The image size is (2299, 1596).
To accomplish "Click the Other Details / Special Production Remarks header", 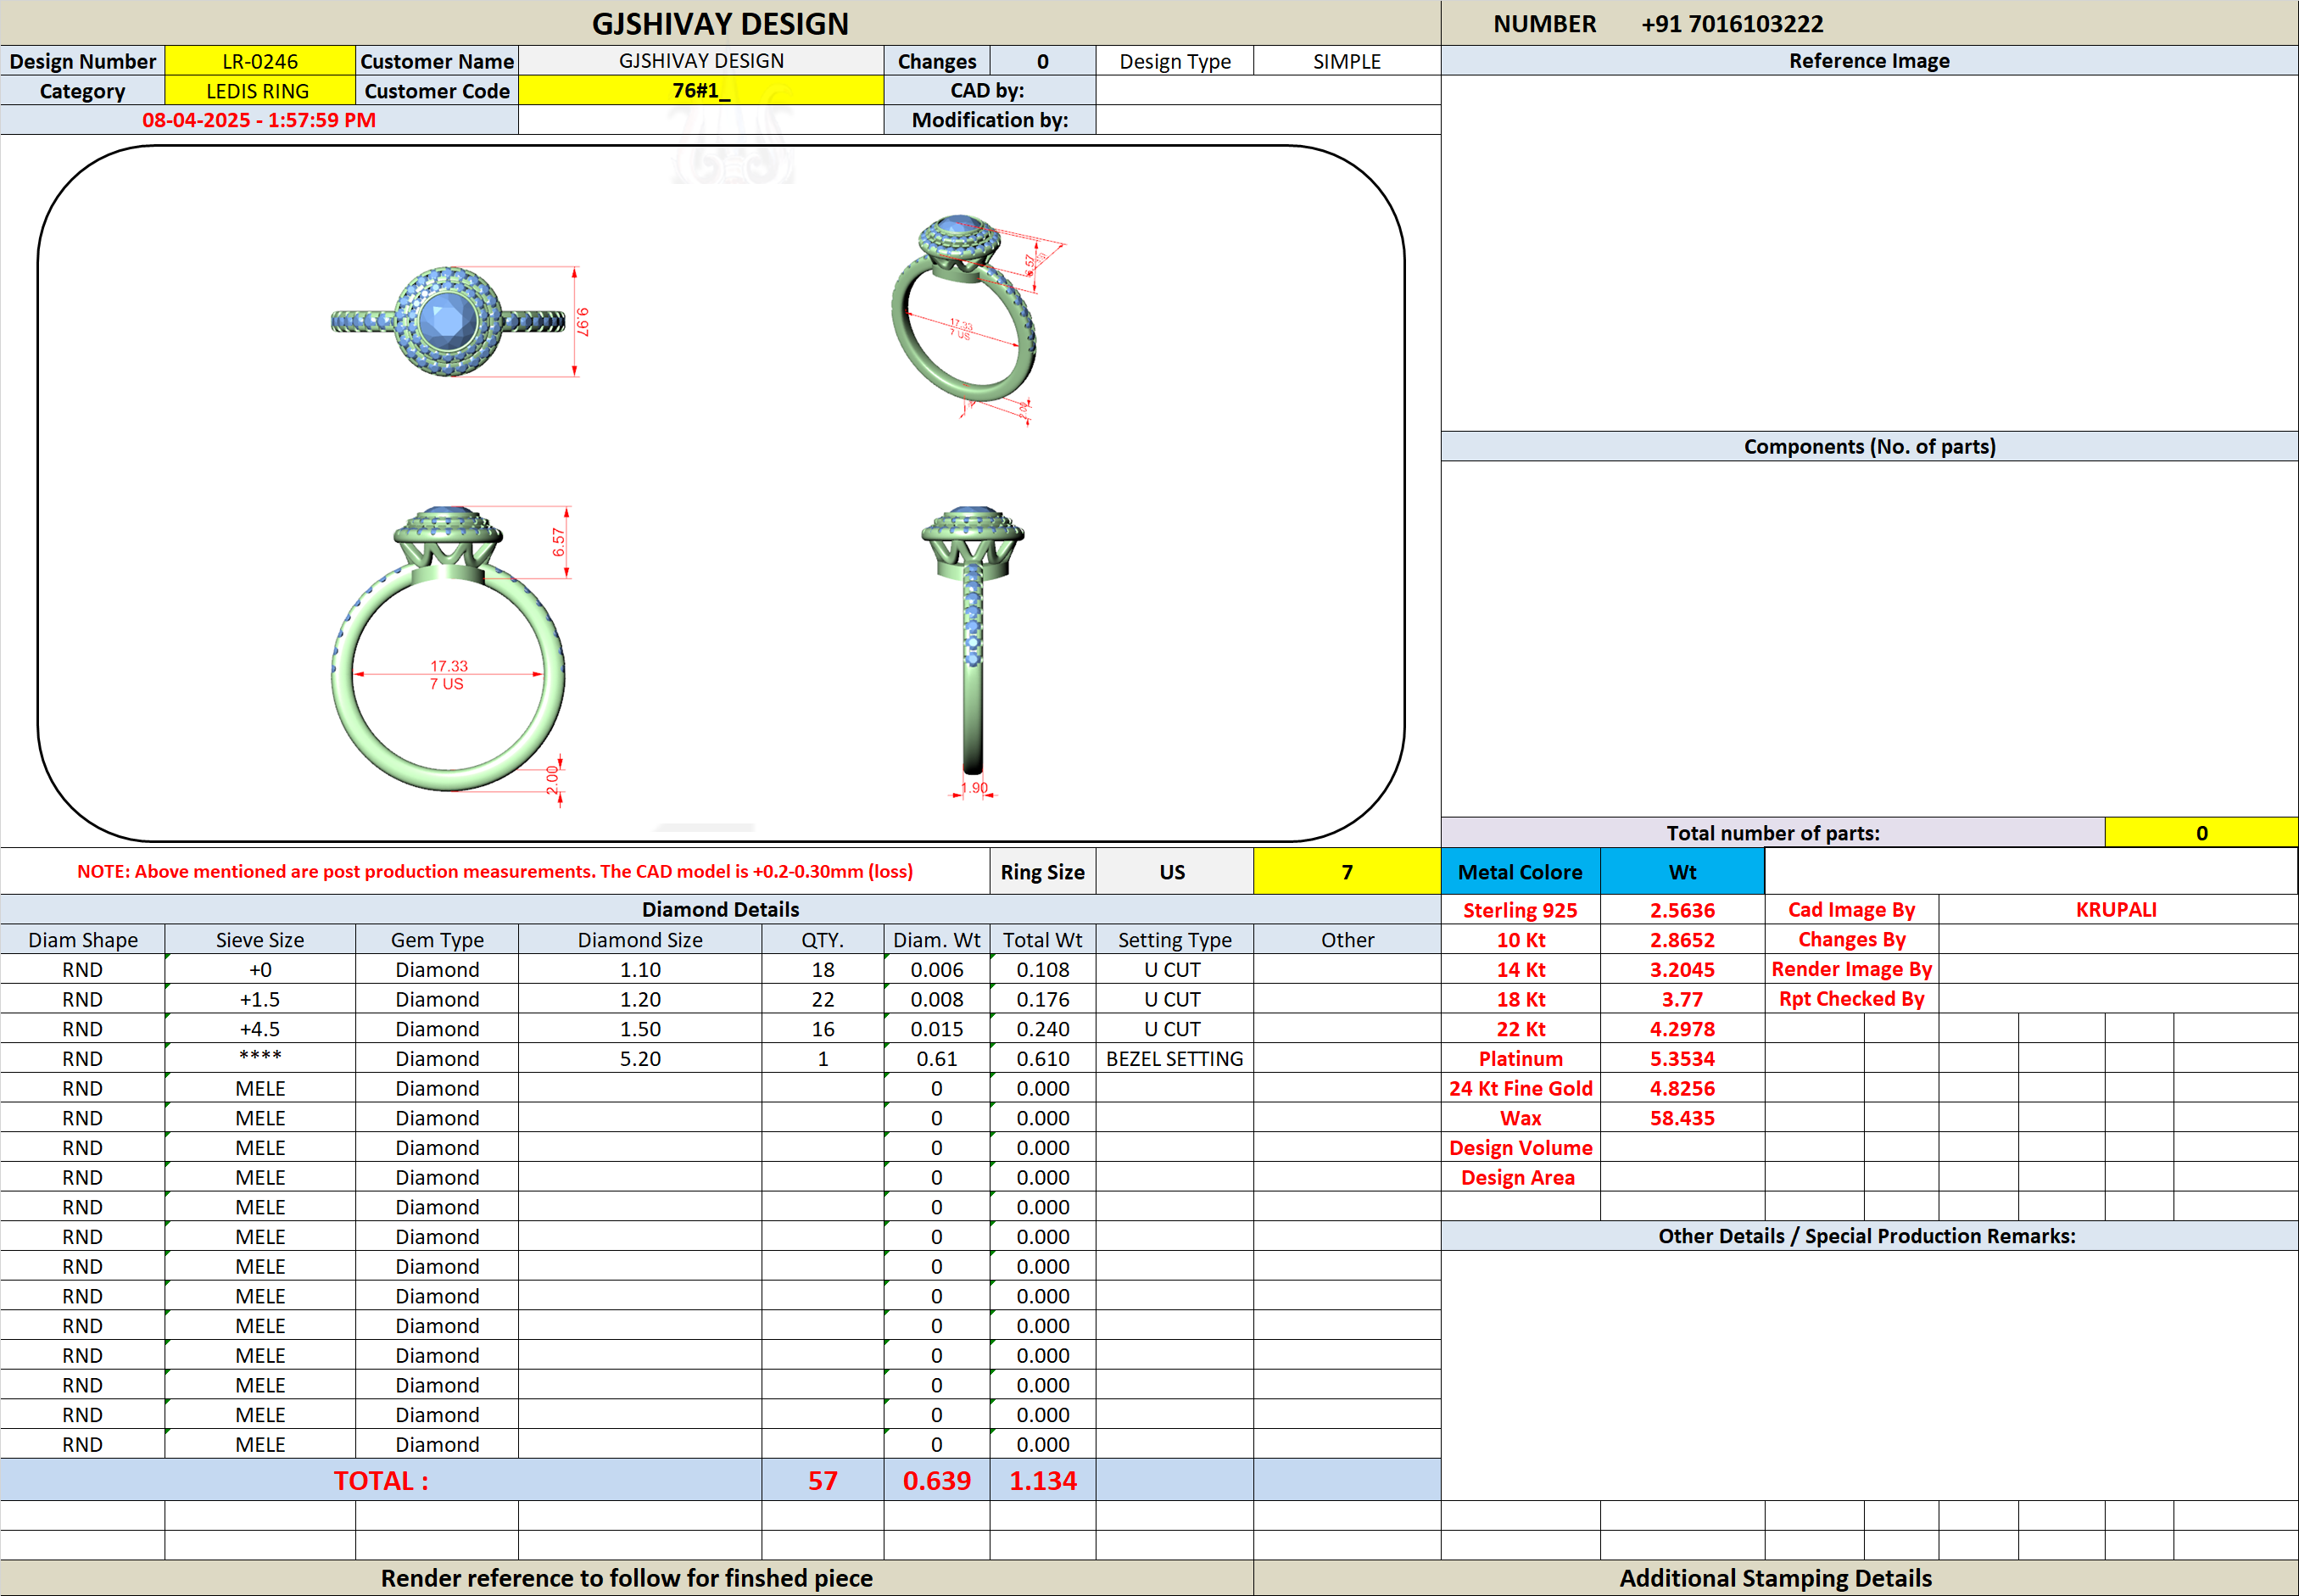I will click(x=1869, y=1236).
